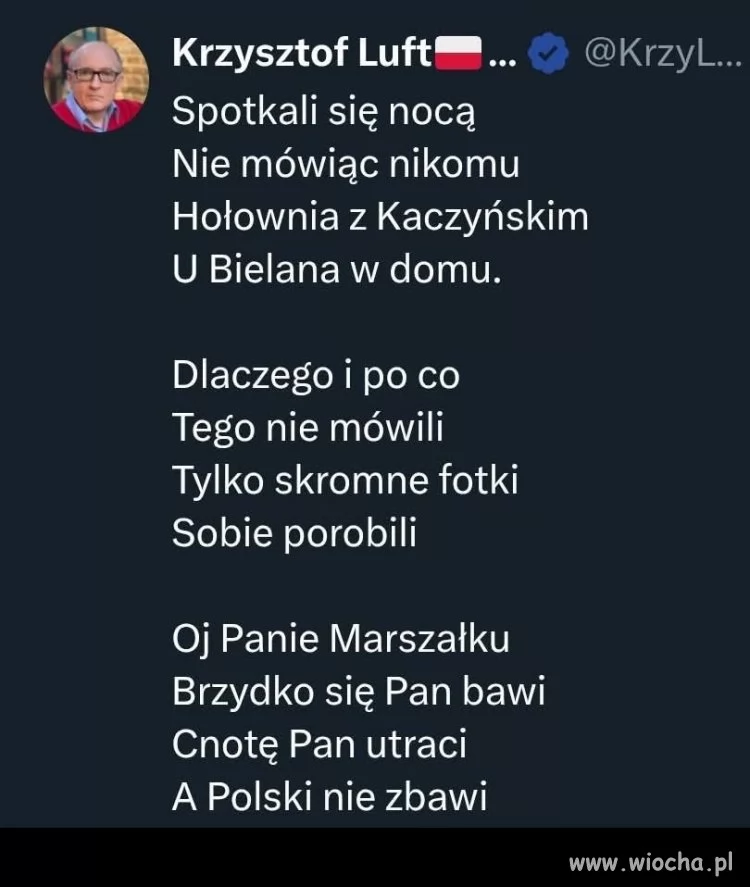Select the line 'Tylko skromne fotki'

click(x=345, y=480)
